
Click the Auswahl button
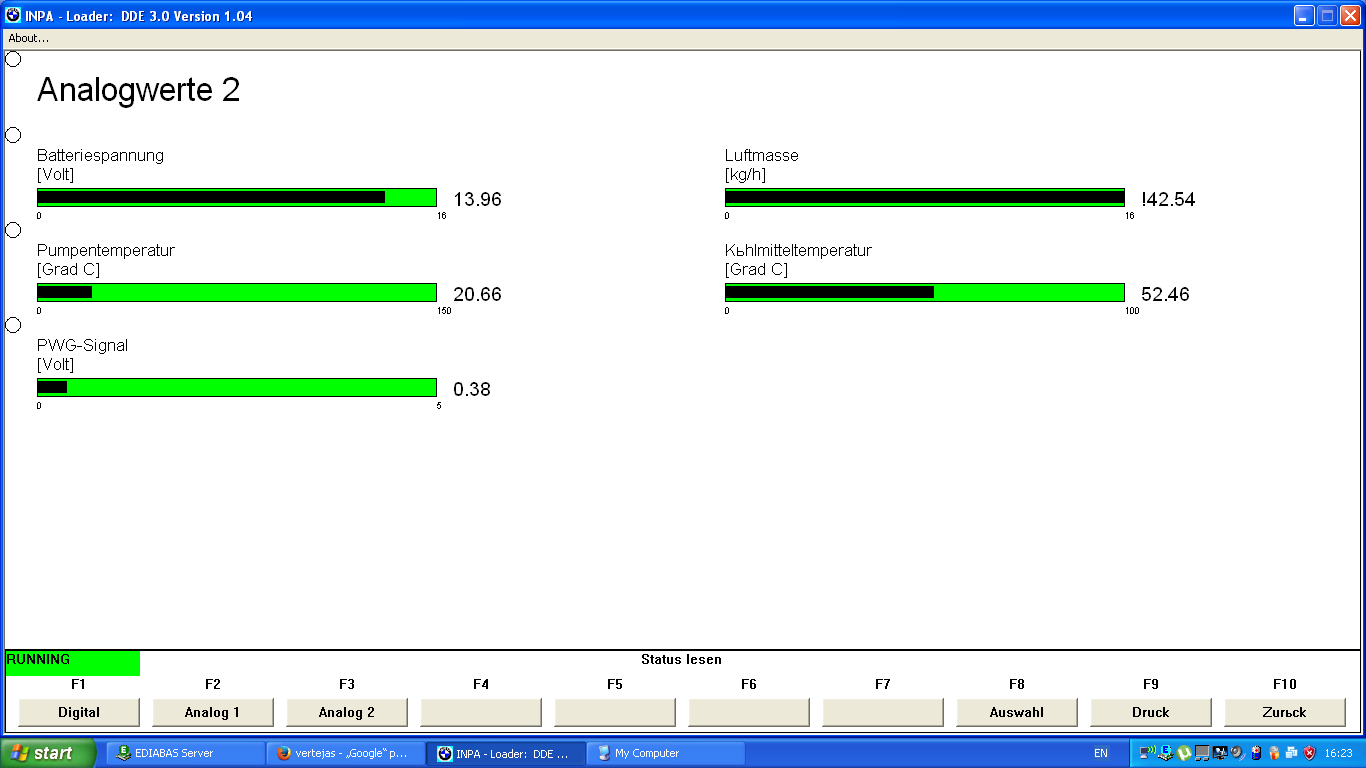[1016, 712]
